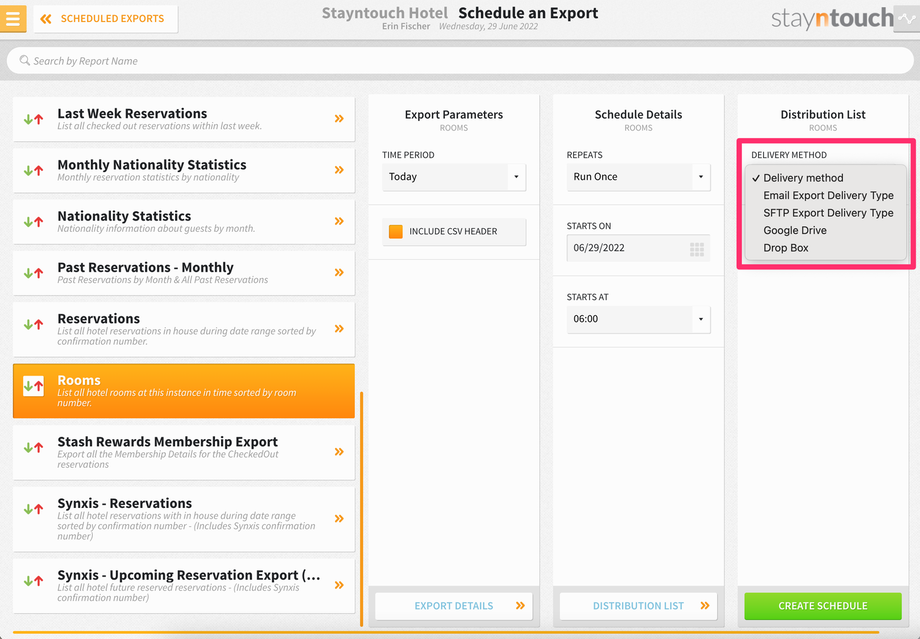This screenshot has height=639, width=920.
Task: Click Reservations export arrows icon
Action: (33, 324)
